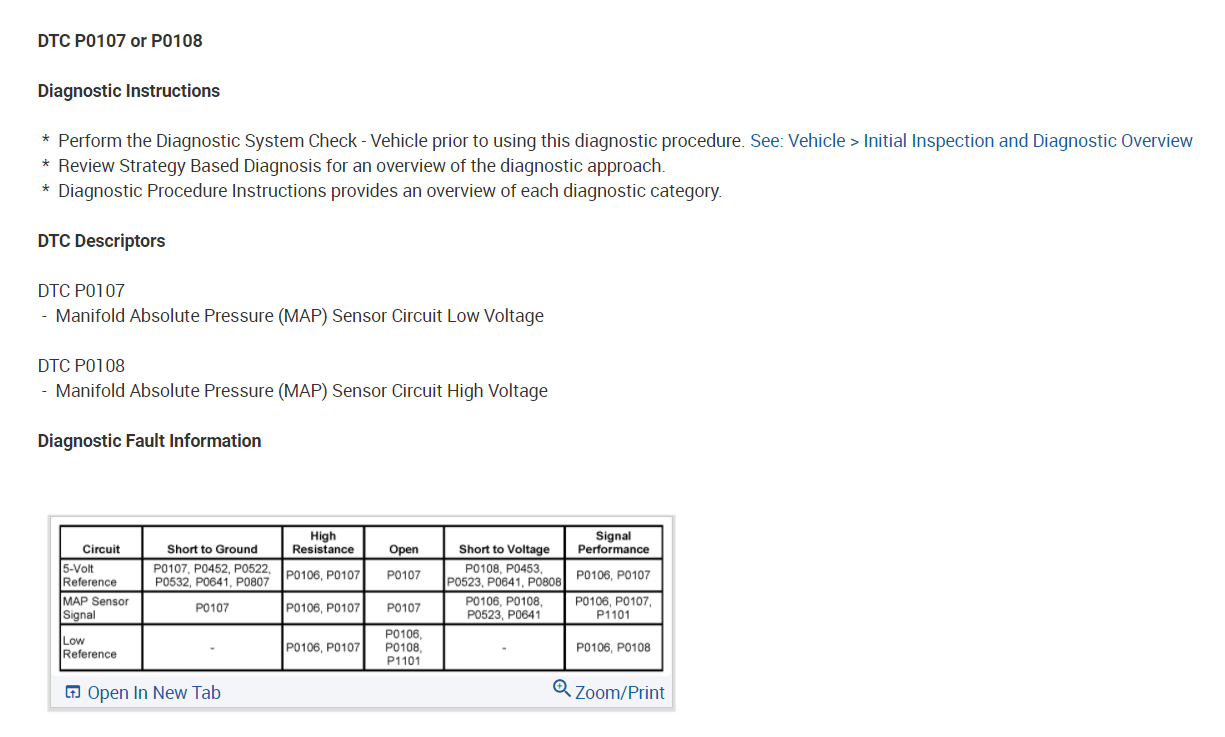Click the 'Review Strategy Based Diagnosis' bullet line
1225x737 pixels.
(x=361, y=166)
